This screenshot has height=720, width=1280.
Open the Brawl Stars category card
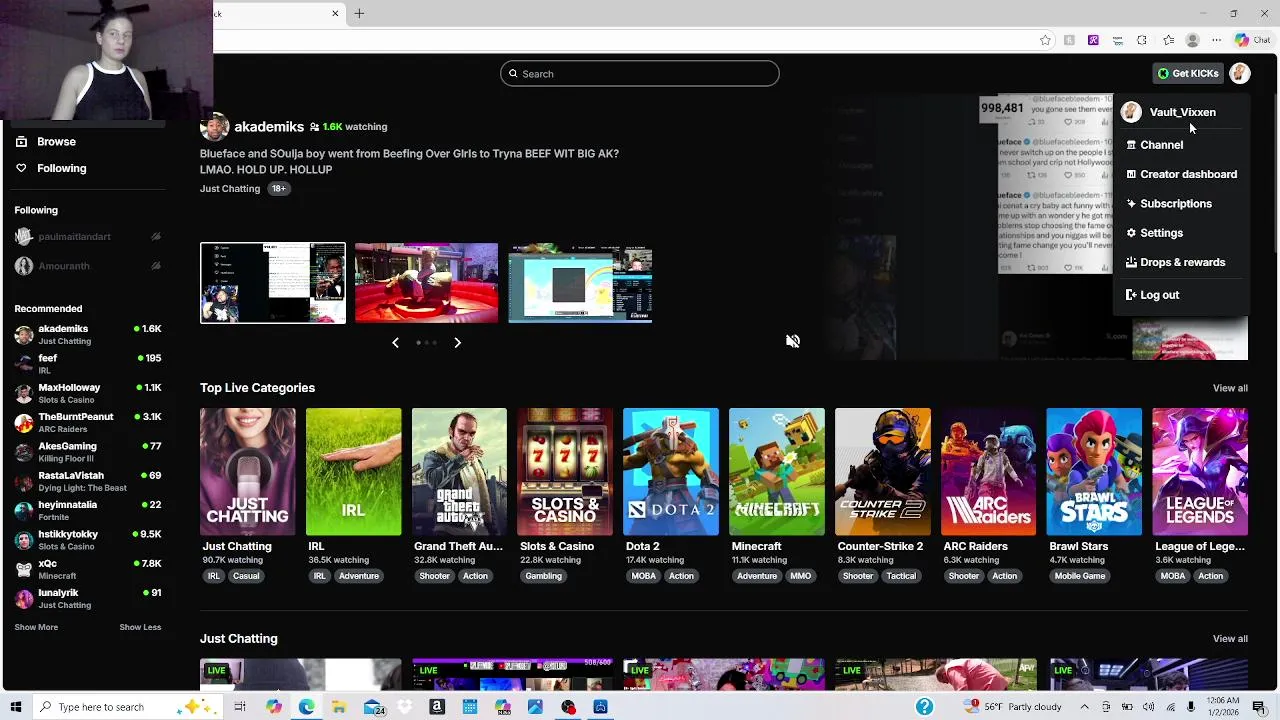pyautogui.click(x=1094, y=472)
